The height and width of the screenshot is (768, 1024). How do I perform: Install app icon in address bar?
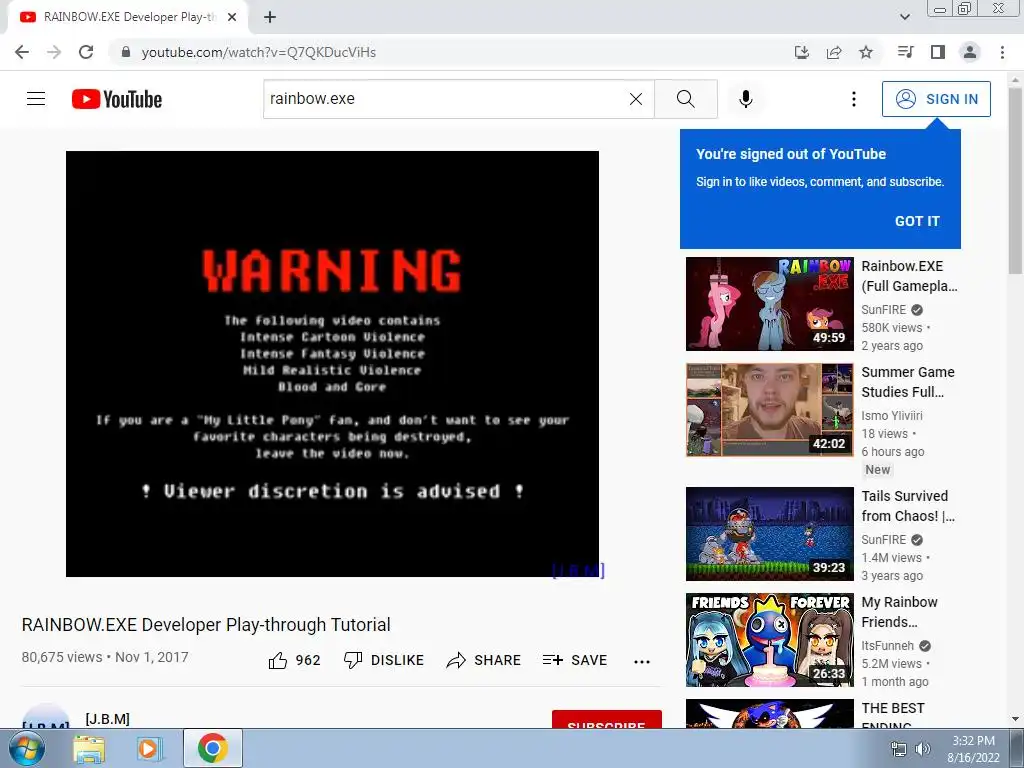coord(801,52)
